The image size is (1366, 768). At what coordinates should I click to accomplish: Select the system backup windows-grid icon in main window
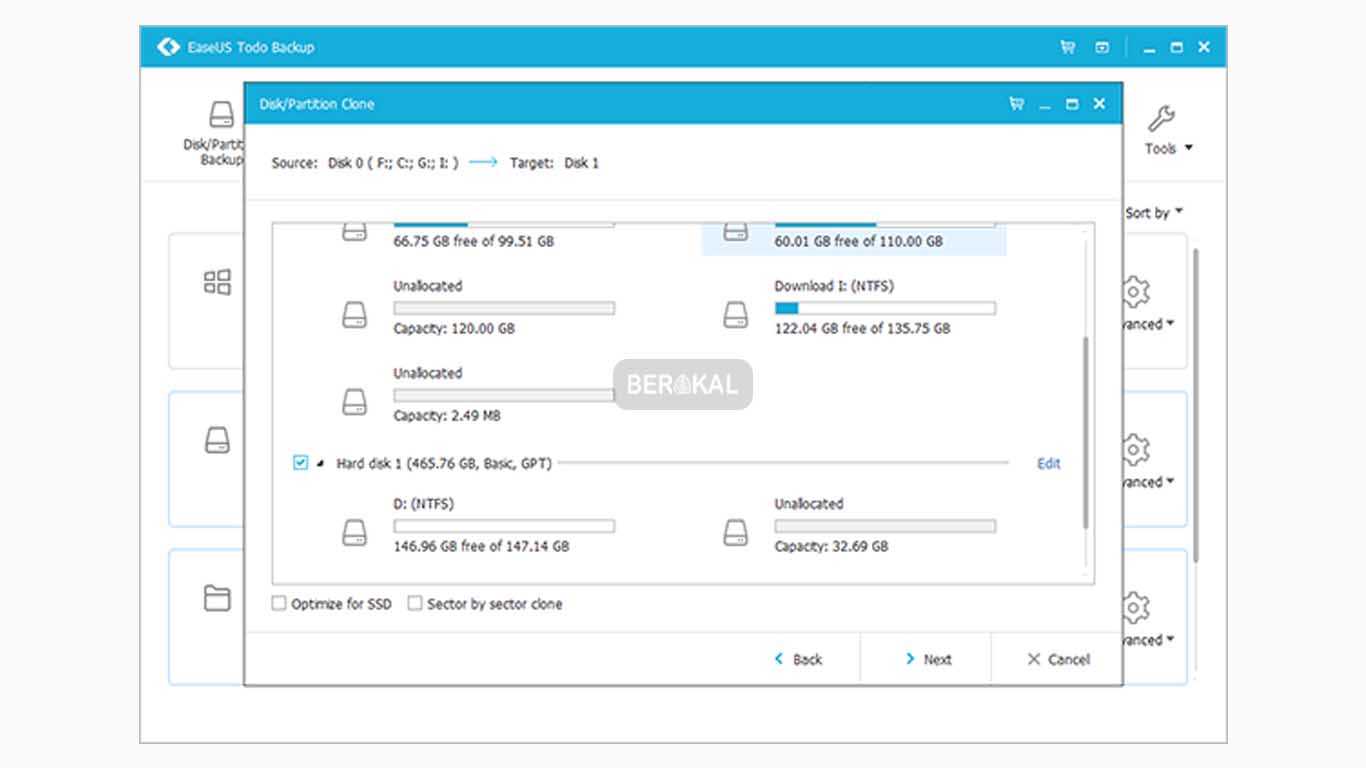pyautogui.click(x=217, y=282)
